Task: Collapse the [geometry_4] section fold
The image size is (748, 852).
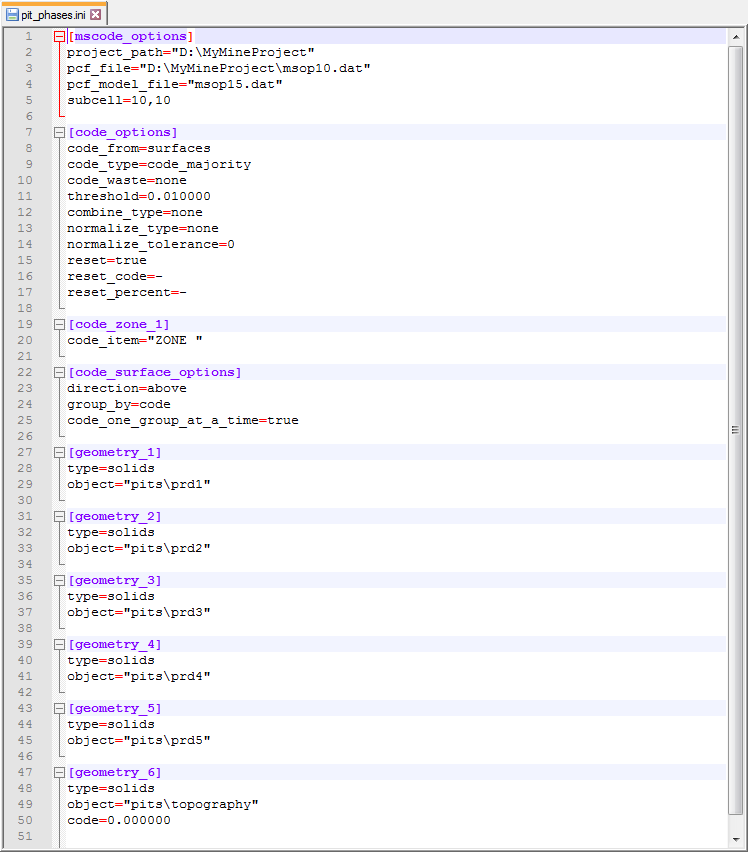Action: pyautogui.click(x=59, y=644)
